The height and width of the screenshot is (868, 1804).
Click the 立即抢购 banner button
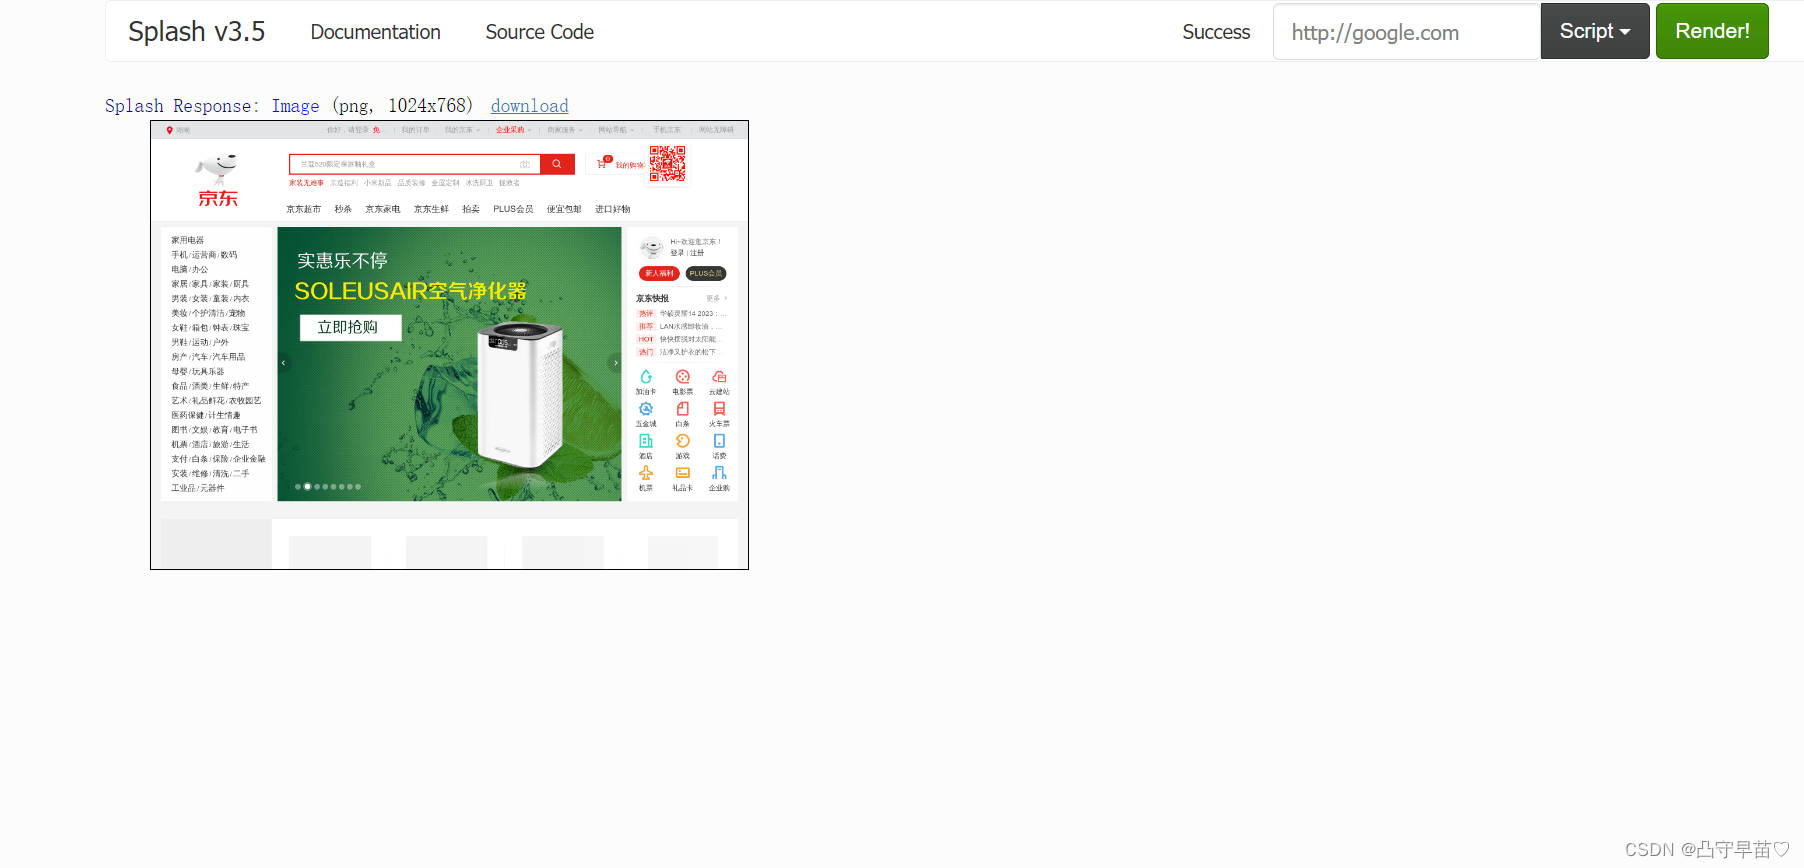point(350,328)
